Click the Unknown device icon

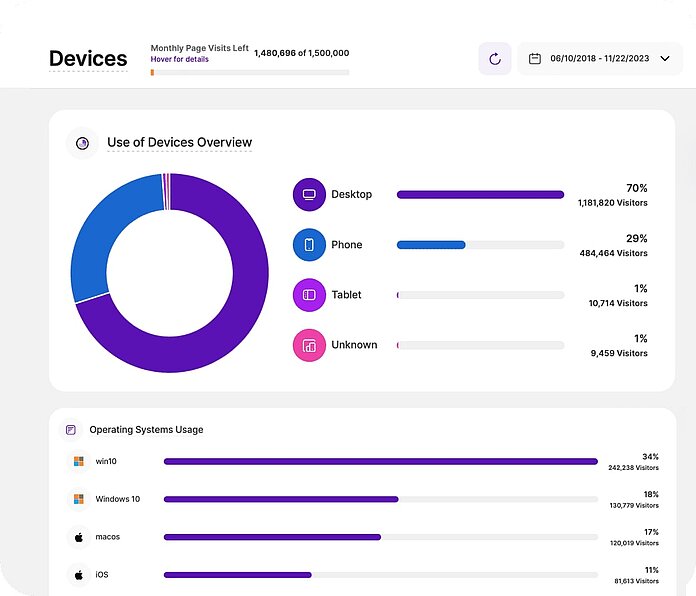click(309, 345)
